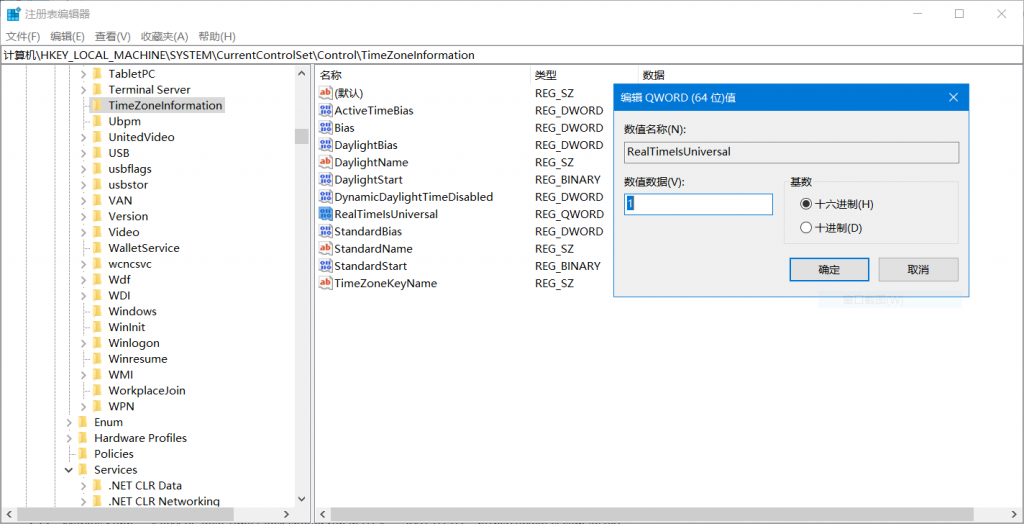Expand the Enum tree node

[69, 422]
